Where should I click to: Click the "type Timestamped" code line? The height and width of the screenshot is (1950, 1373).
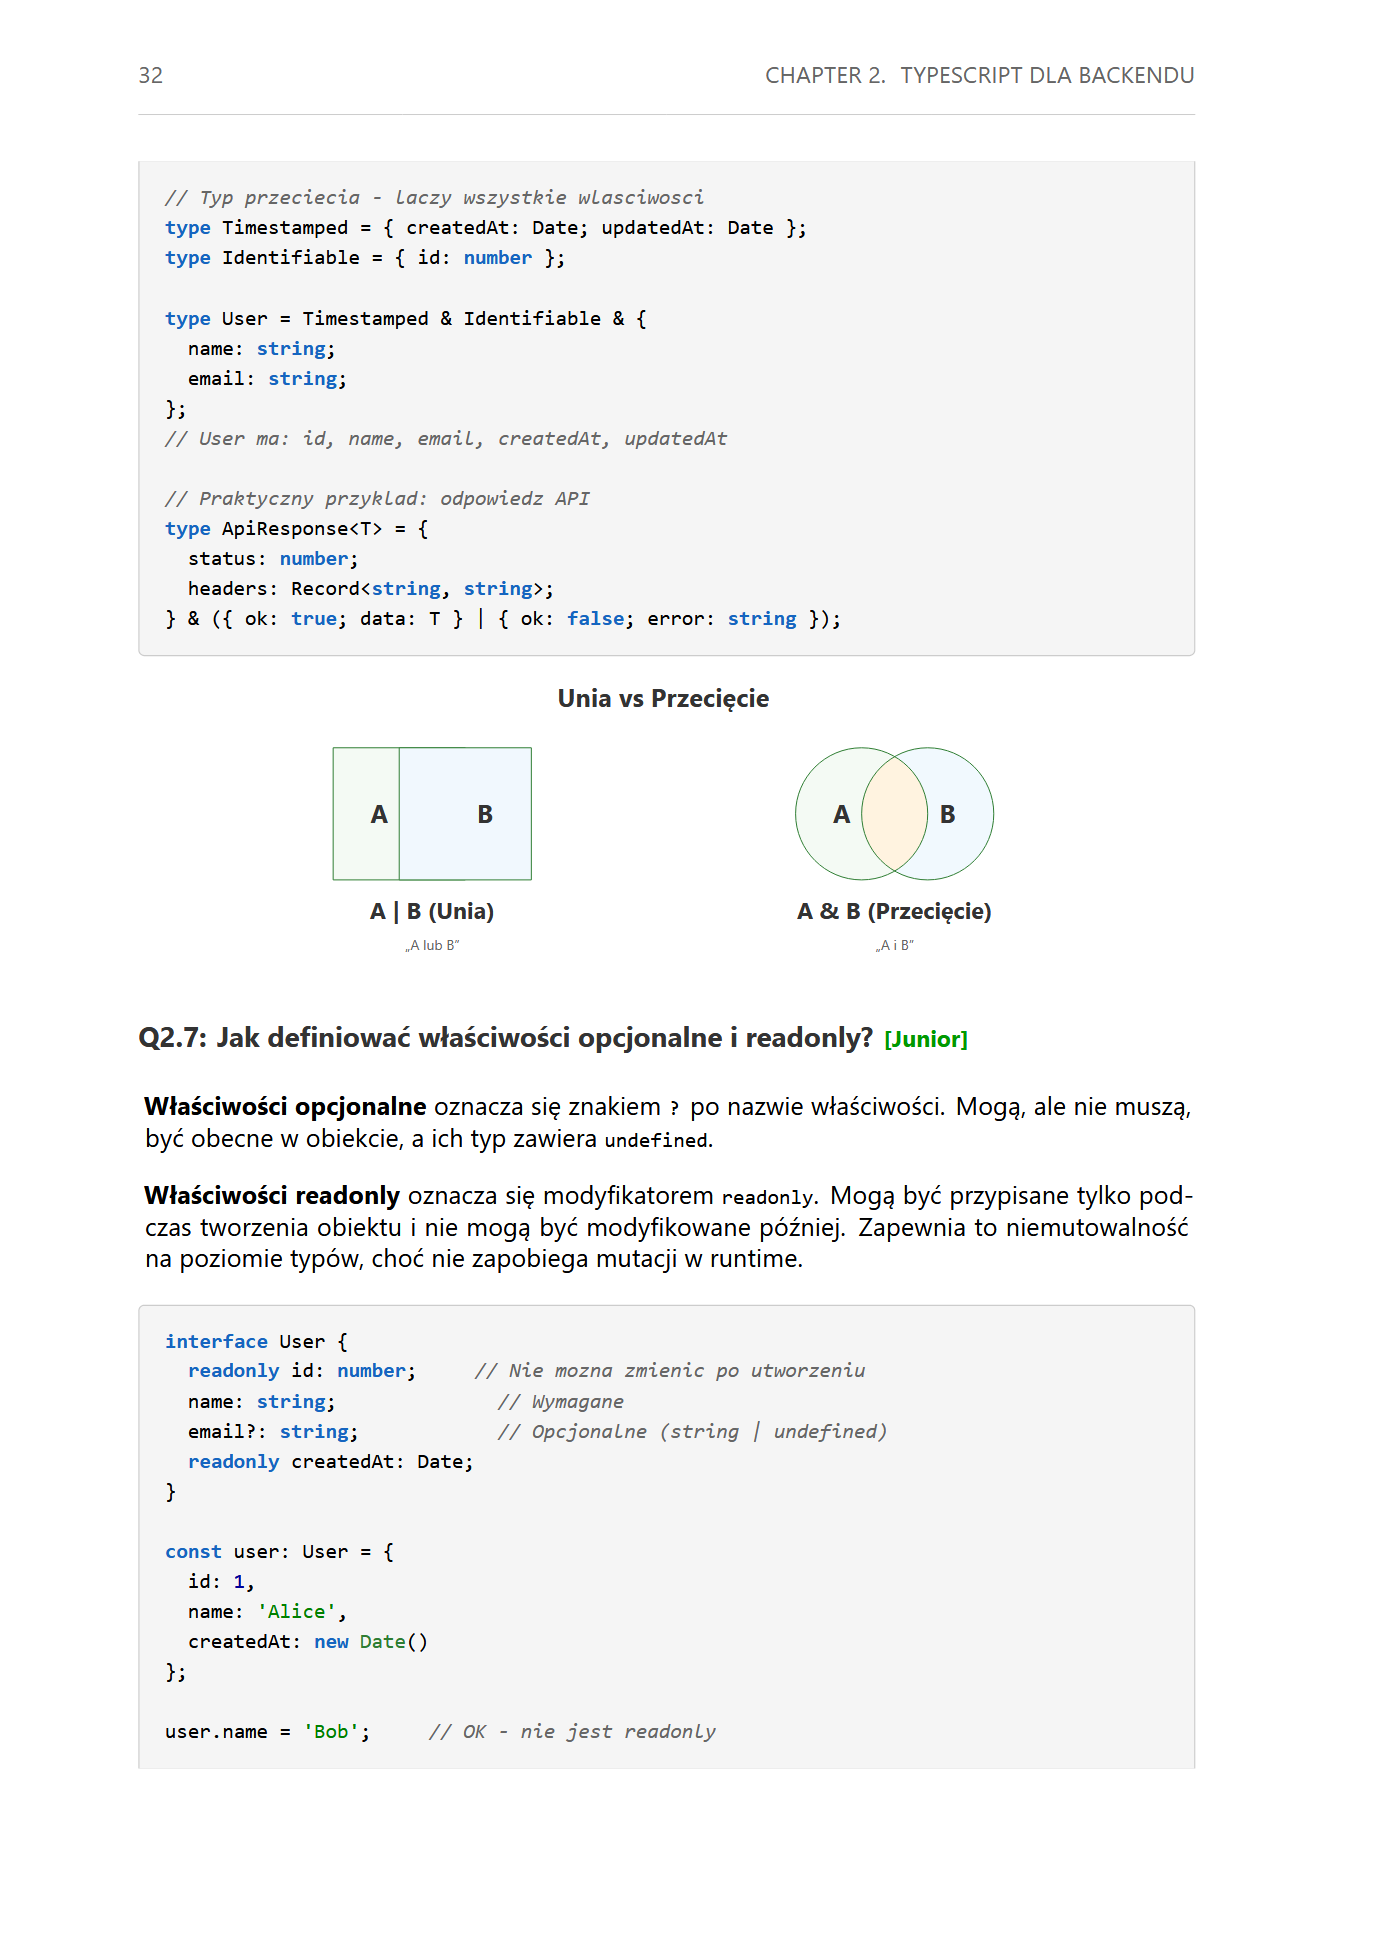point(485,228)
